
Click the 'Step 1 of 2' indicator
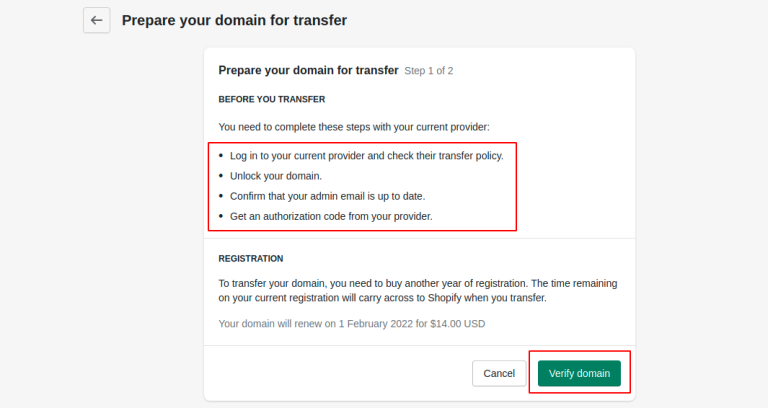coord(429,72)
